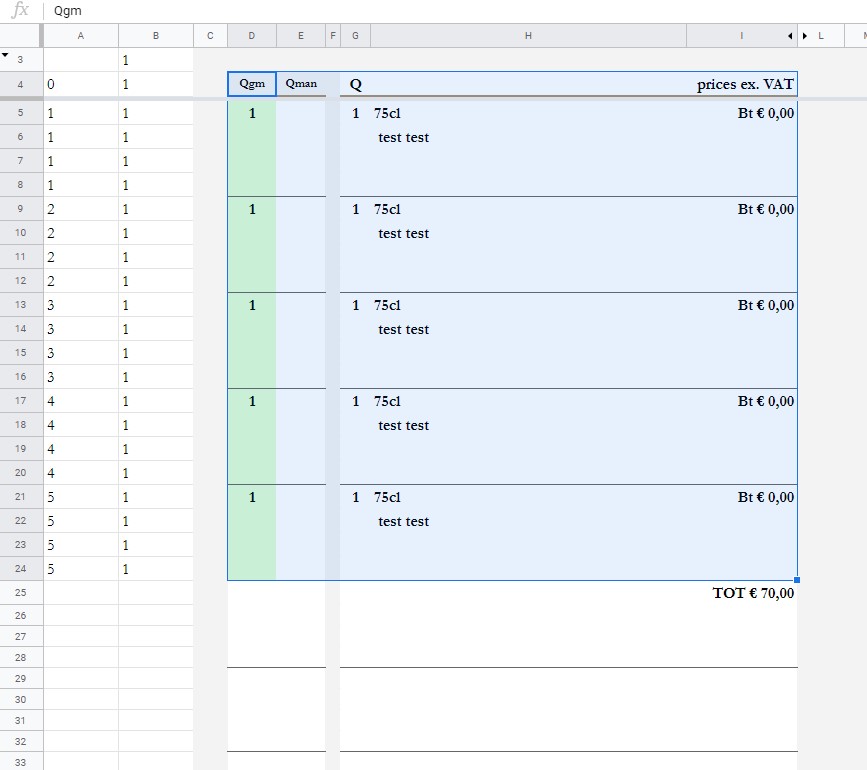Select column B header
The image size is (867, 770).
click(x=155, y=35)
